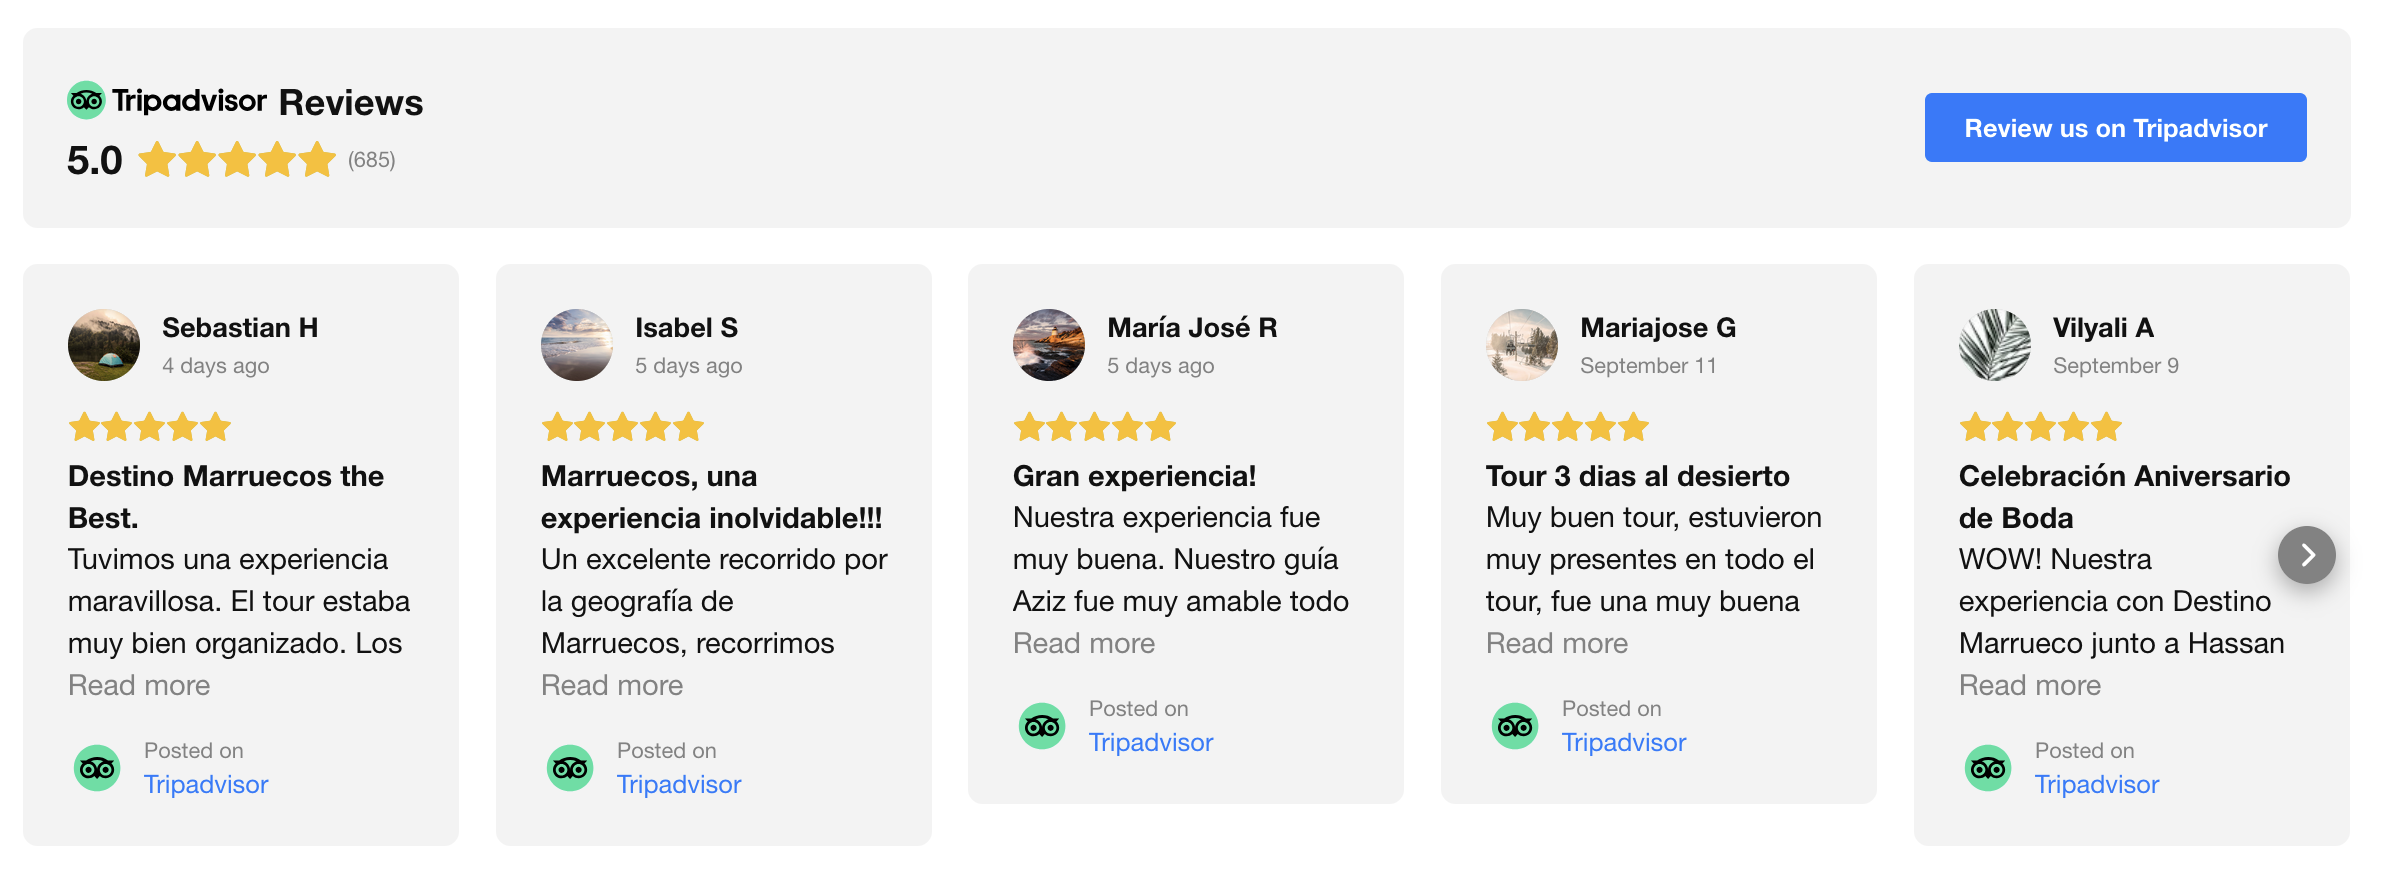Click Vilyali A's leaf avatar

1995,345
